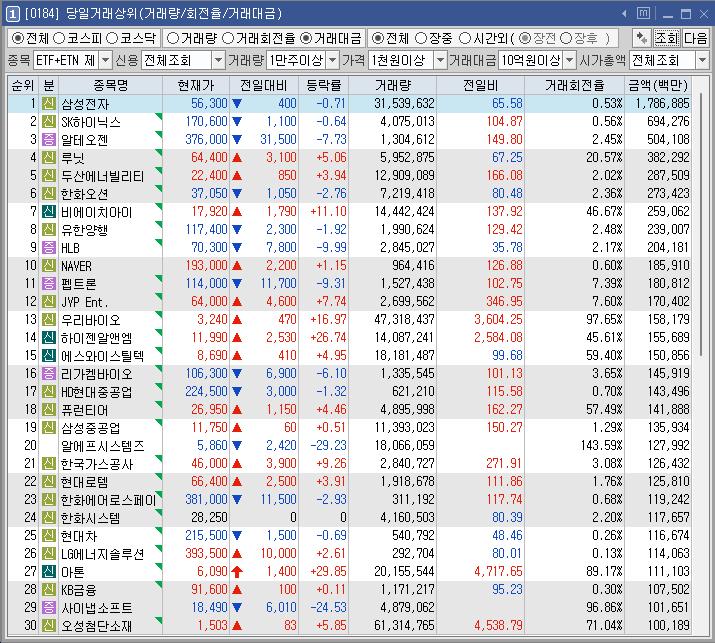715x643 pixels.
Task: Click 유한양행 amount cell 239,007
Action: tap(668, 229)
